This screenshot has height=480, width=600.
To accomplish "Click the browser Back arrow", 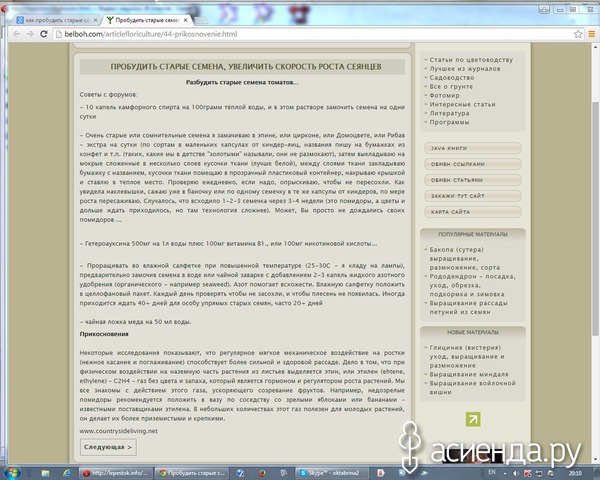I will click(16, 34).
